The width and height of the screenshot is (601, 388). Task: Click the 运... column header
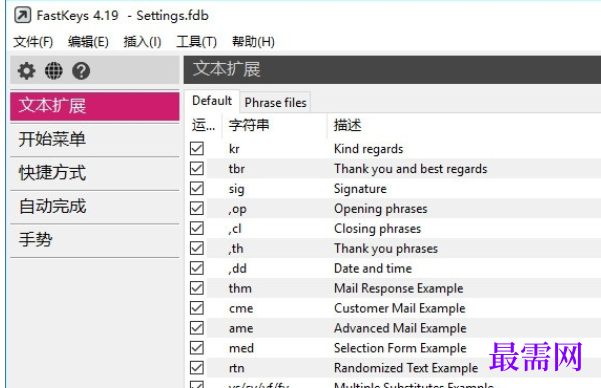click(204, 125)
